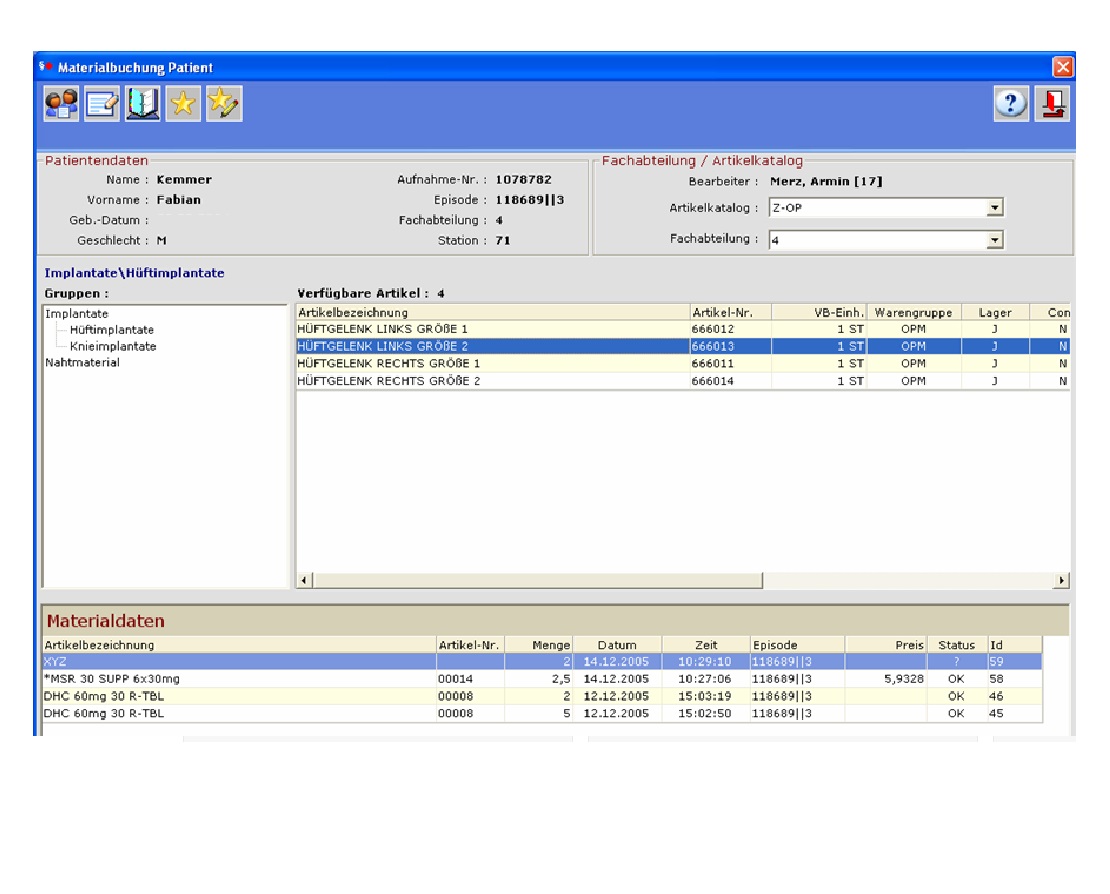
Task: Click the VB-Einh. column header
Action: click(x=820, y=312)
